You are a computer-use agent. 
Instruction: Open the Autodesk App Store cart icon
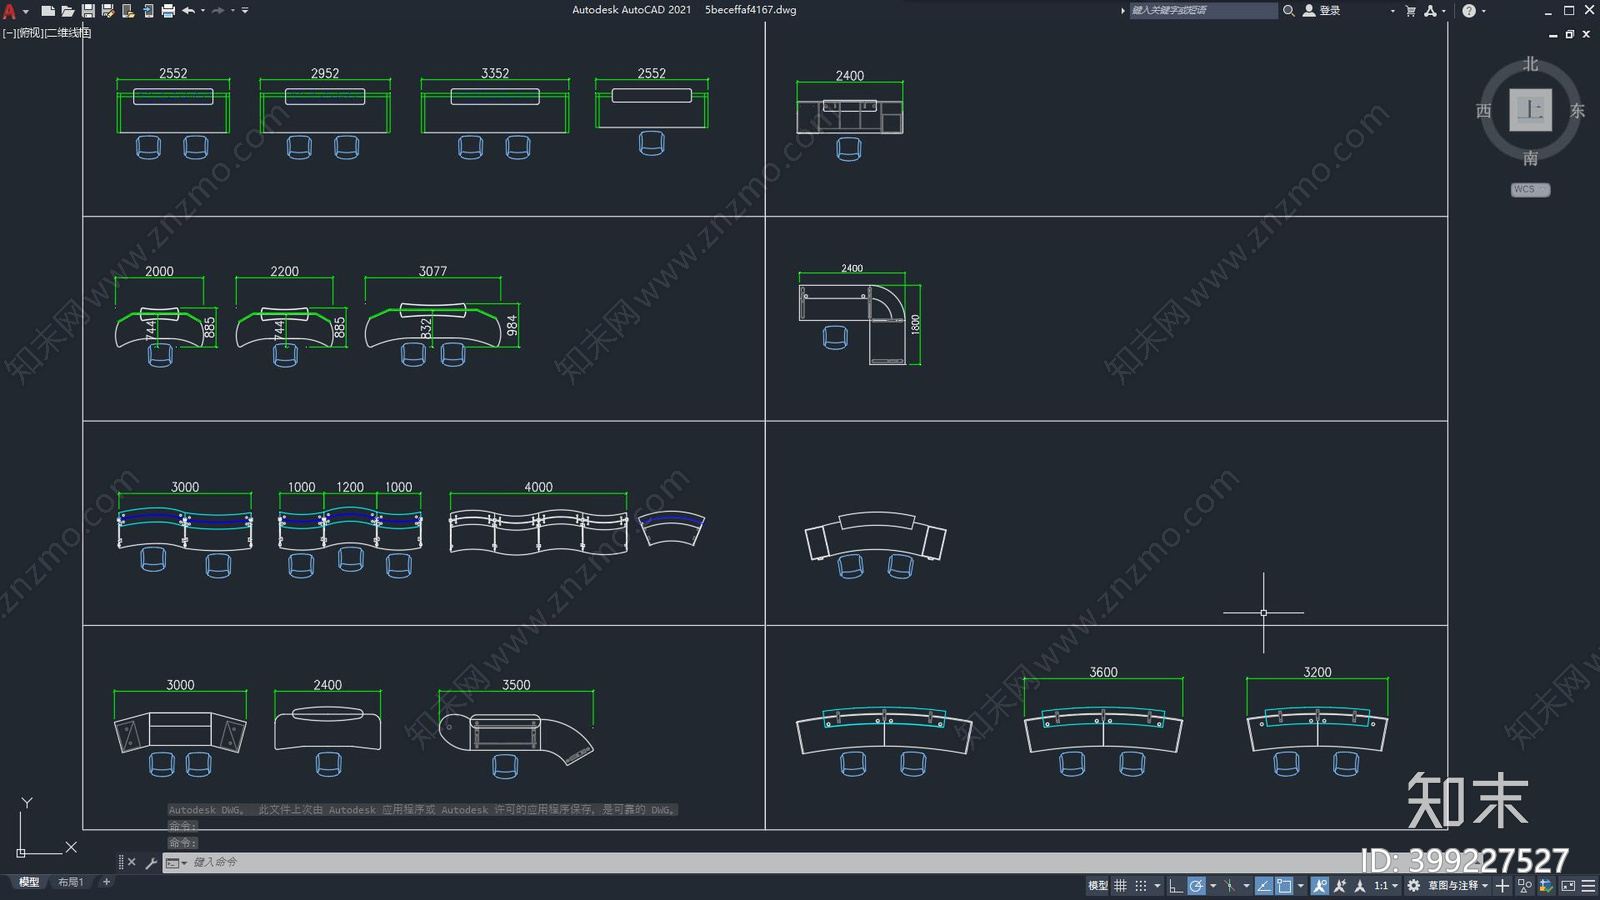(x=1411, y=11)
